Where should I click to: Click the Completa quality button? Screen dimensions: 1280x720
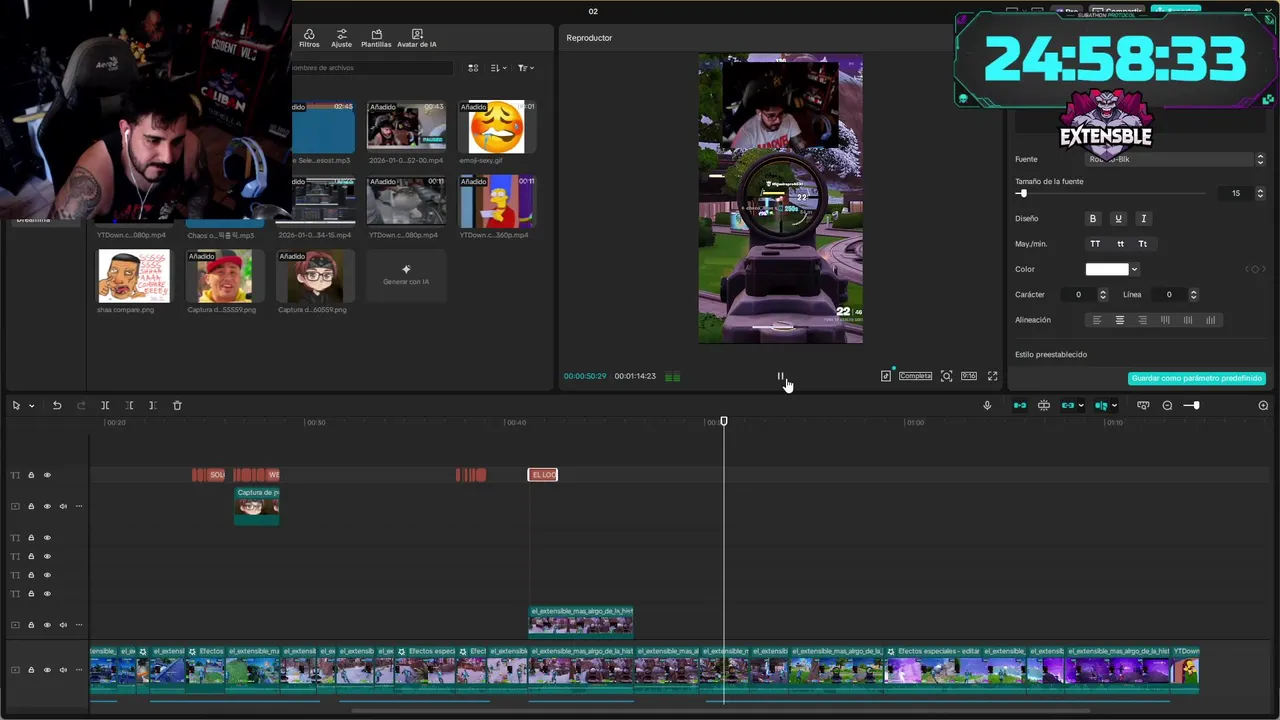[915, 376]
